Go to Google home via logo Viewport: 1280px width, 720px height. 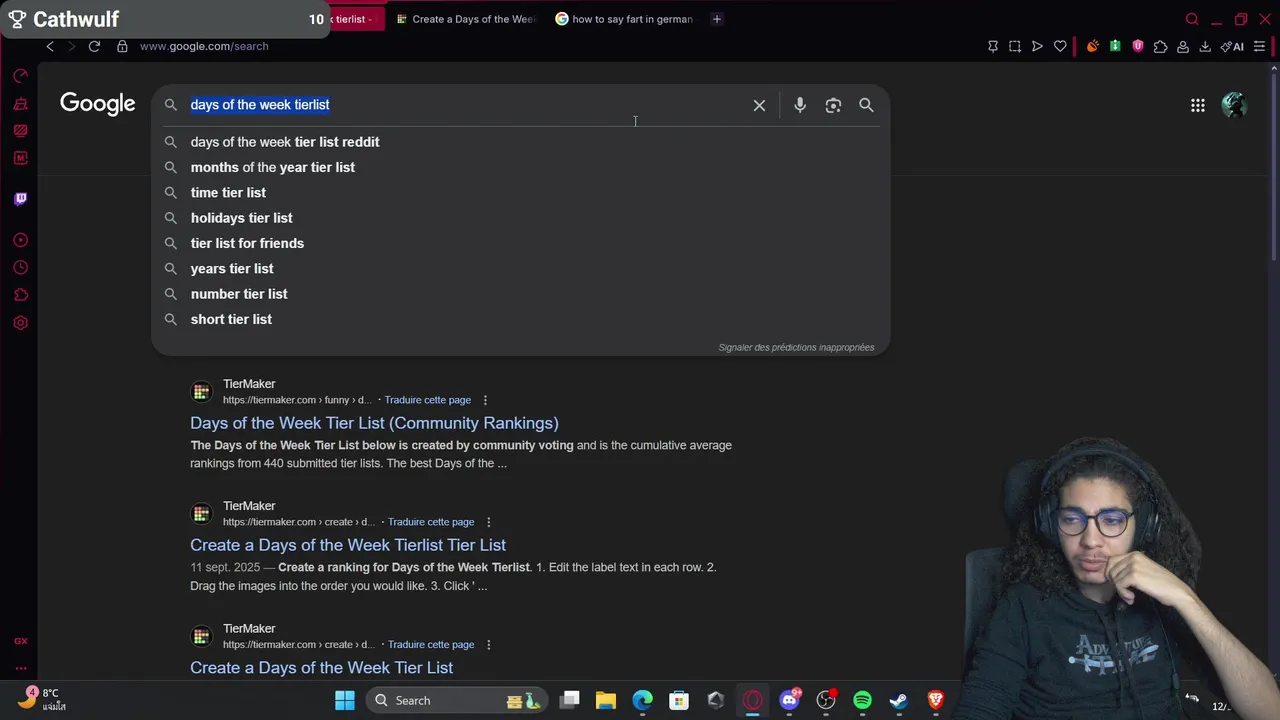coord(97,104)
